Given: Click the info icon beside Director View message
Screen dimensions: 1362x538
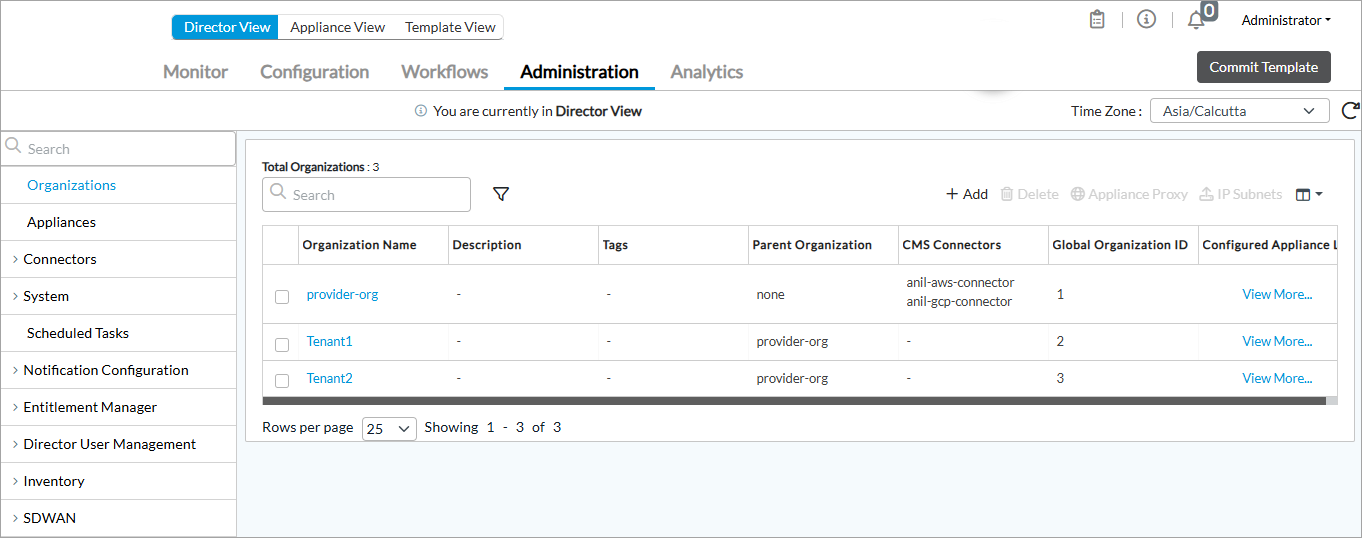Looking at the screenshot, I should click(421, 111).
